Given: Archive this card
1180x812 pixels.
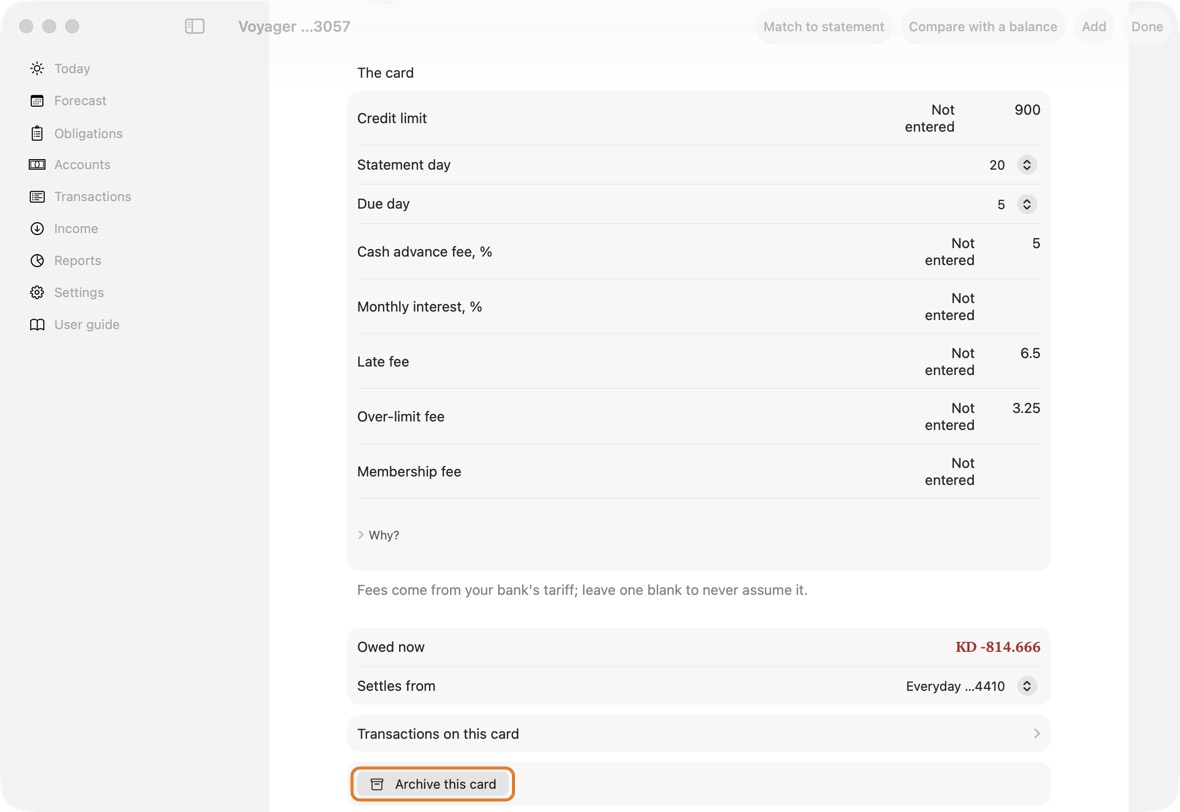Looking at the screenshot, I should click(x=433, y=784).
